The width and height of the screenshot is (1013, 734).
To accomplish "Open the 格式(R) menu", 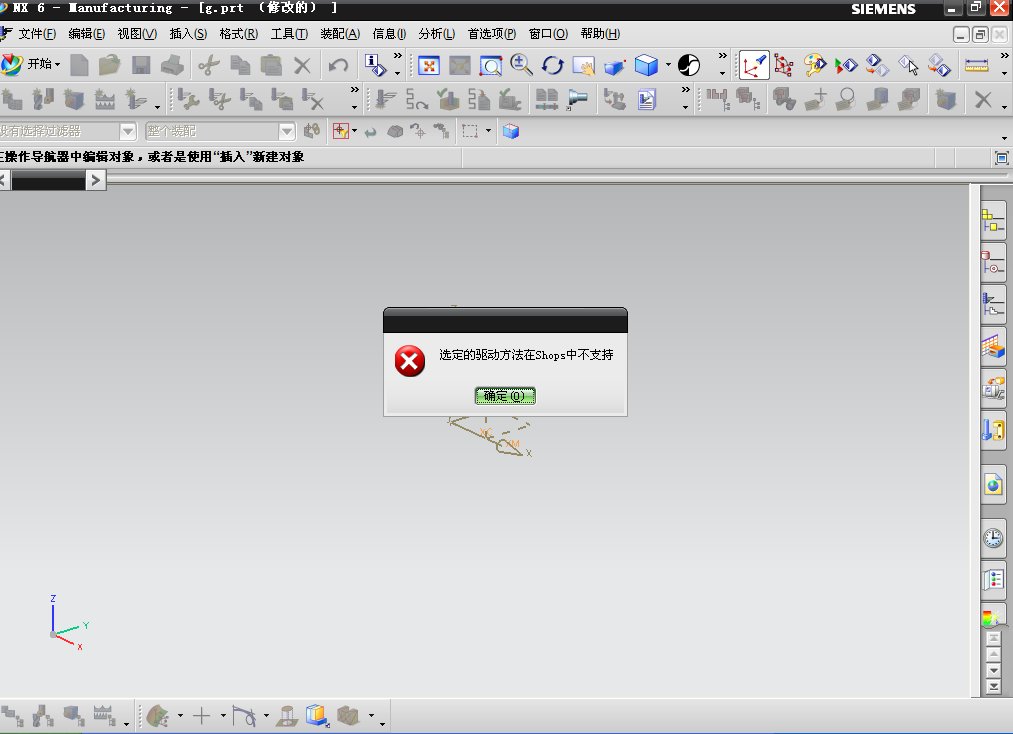I will [x=238, y=34].
